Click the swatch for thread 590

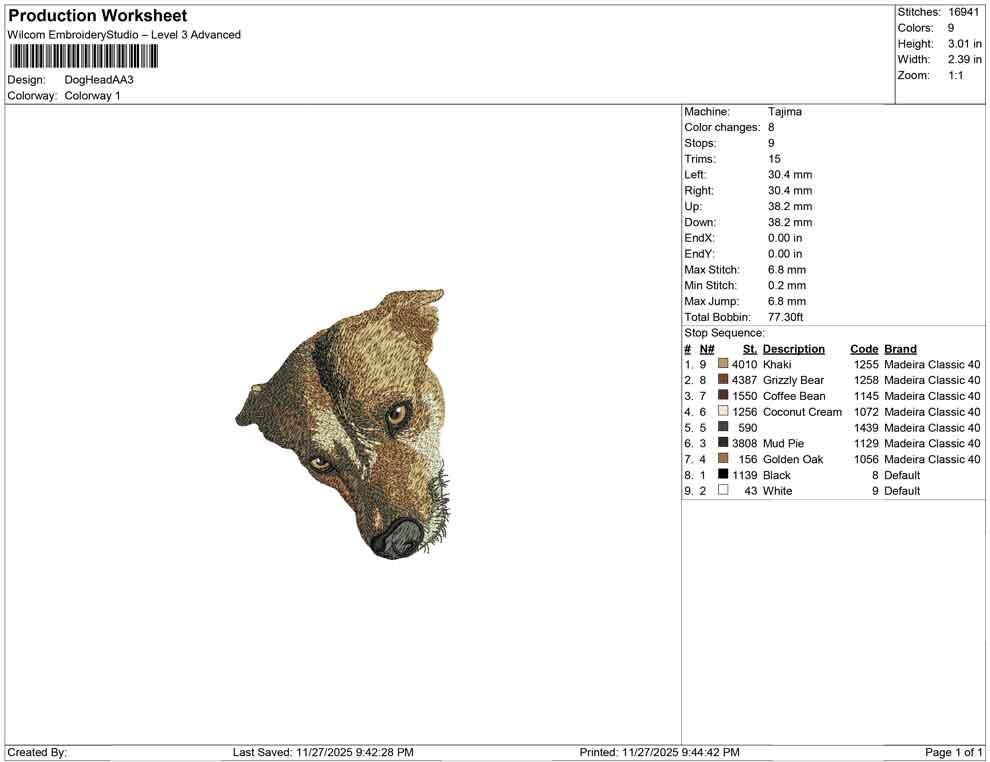tap(723, 428)
